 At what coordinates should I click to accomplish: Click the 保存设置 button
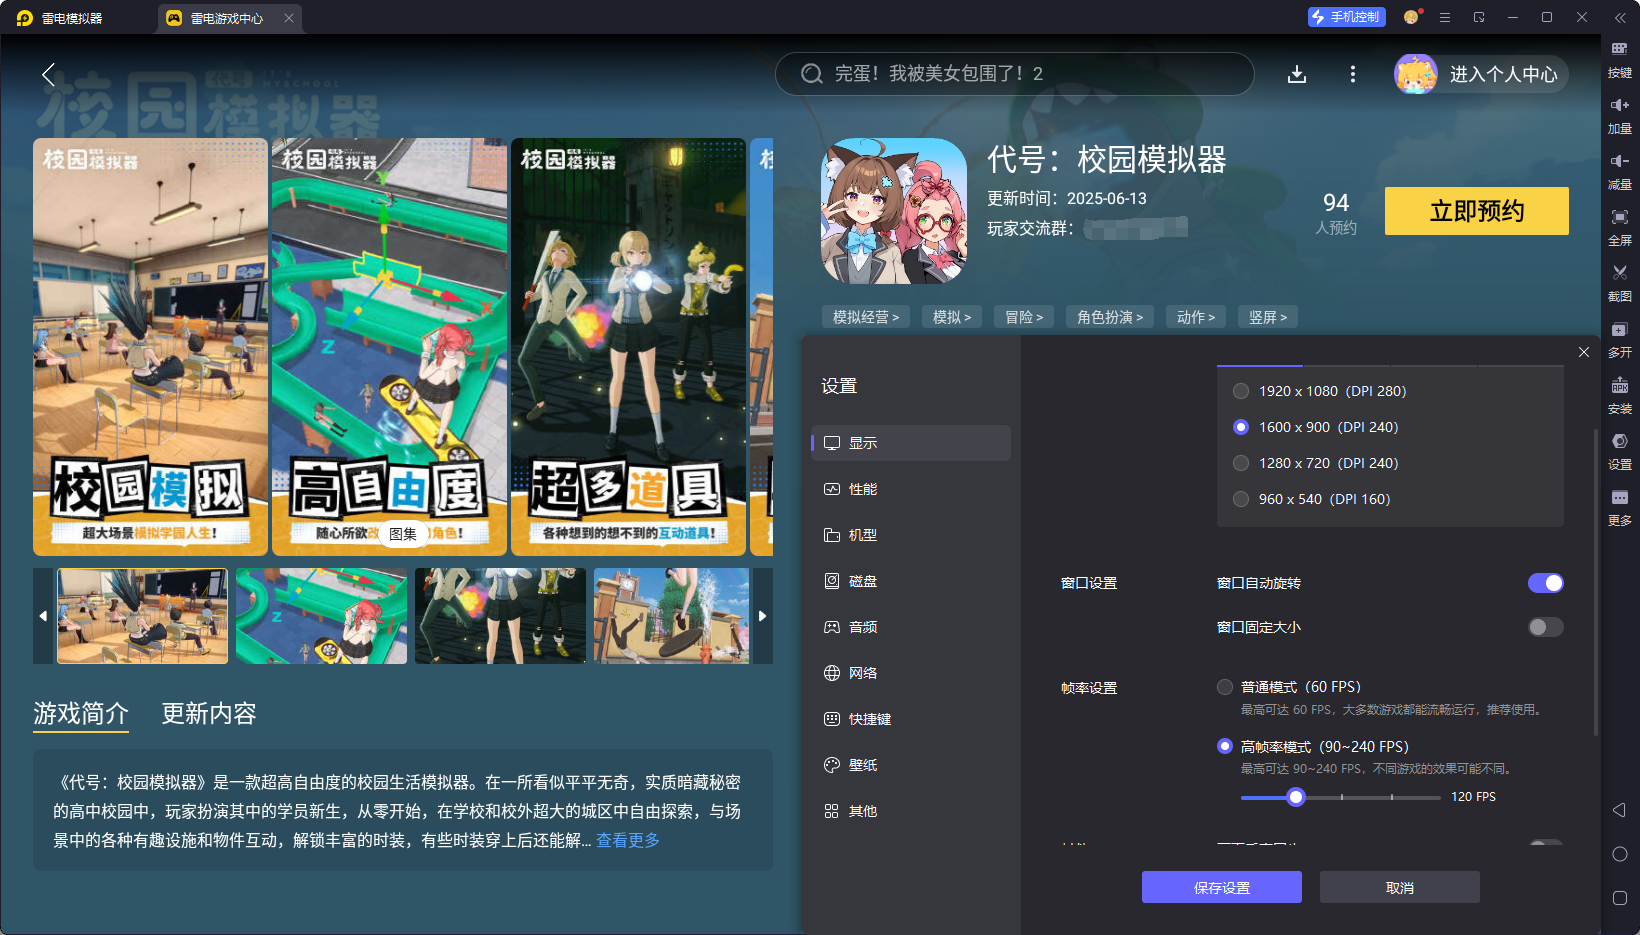1222,887
